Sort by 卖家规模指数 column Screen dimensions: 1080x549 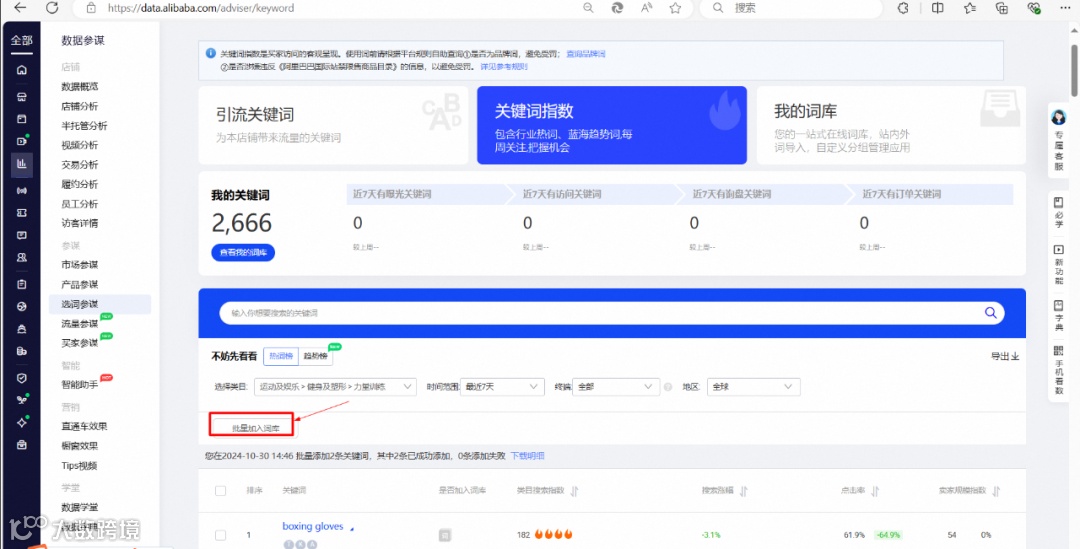point(995,491)
